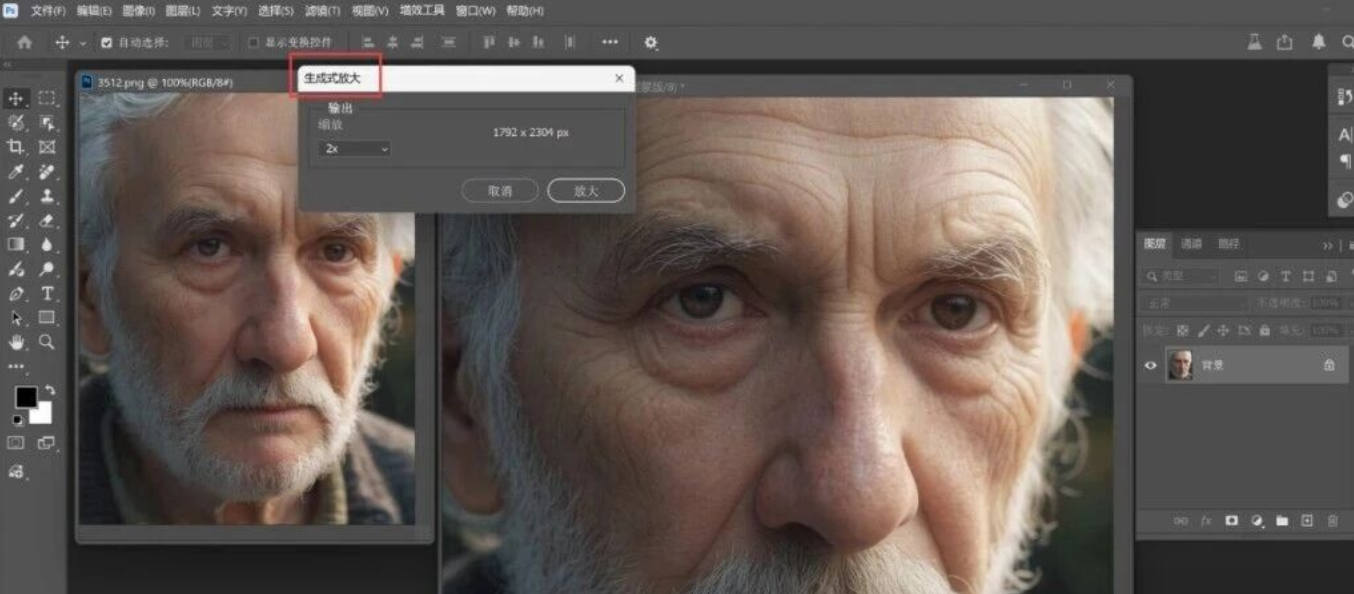The image size is (1354, 594).
Task: Select the Zoom magnifier tool
Action: (47, 342)
